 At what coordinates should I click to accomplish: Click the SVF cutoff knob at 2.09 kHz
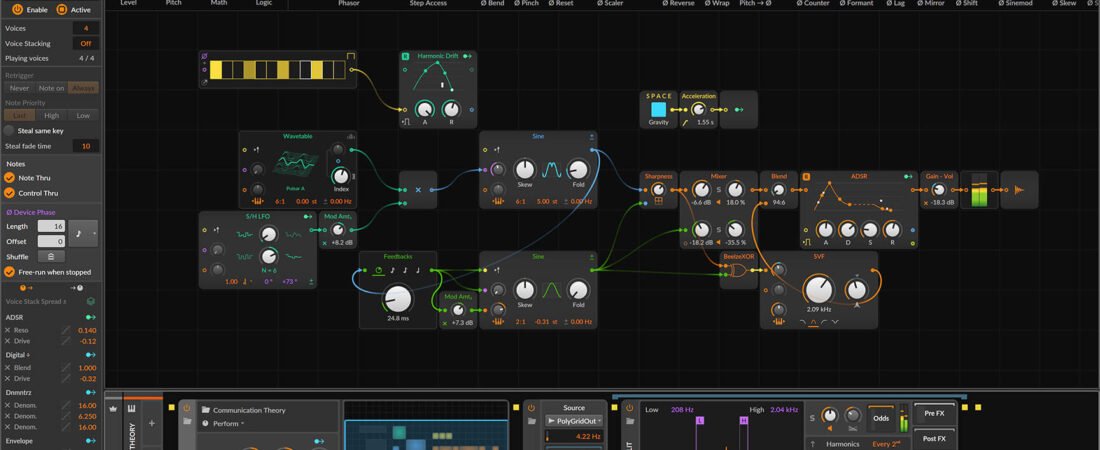[x=818, y=289]
